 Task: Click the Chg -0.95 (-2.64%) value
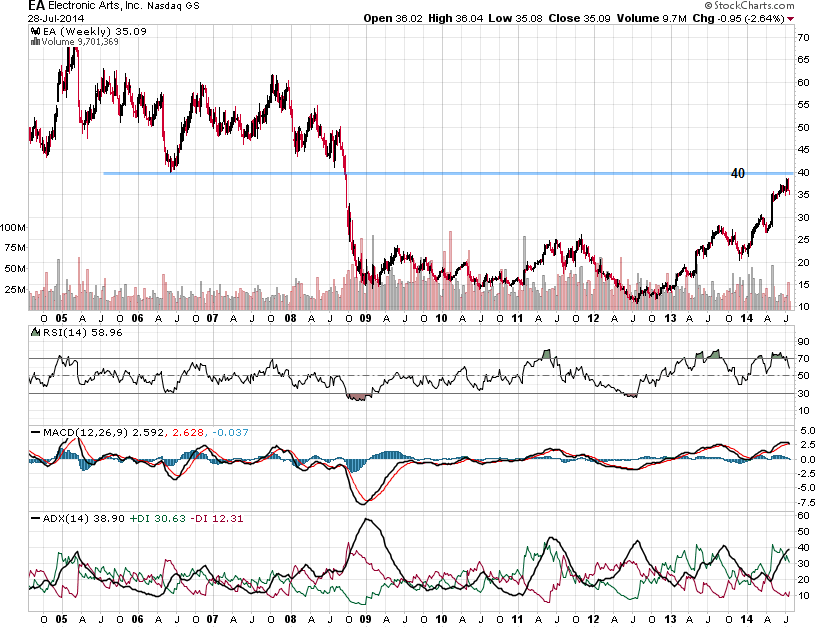(738, 18)
